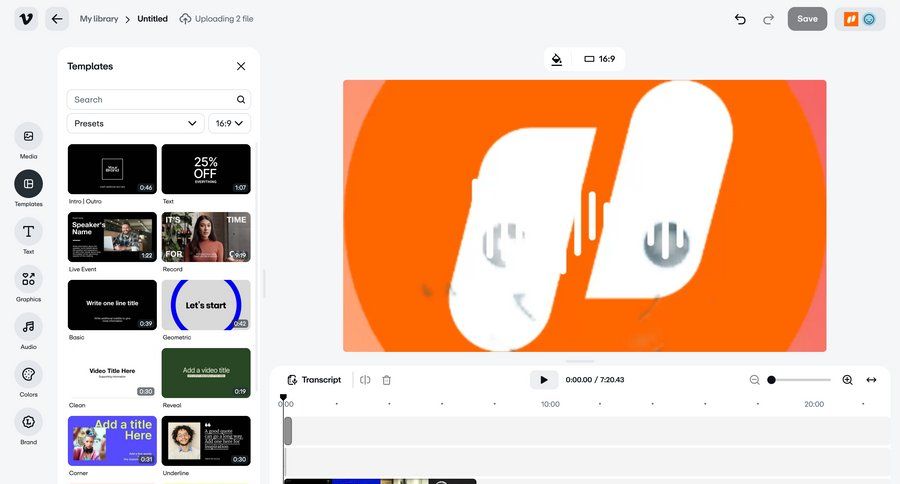Go back using the arrow button
The image size is (900, 484).
(x=57, y=19)
